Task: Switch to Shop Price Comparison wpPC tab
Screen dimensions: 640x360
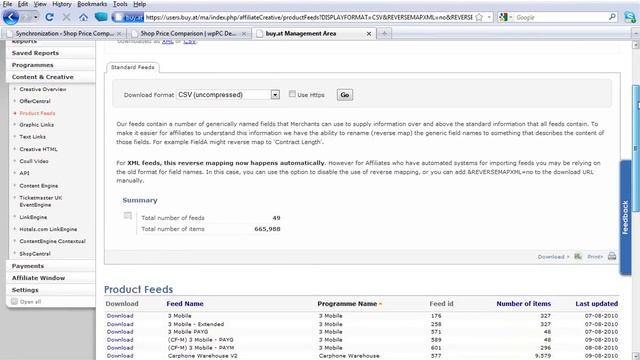Action: click(x=188, y=33)
